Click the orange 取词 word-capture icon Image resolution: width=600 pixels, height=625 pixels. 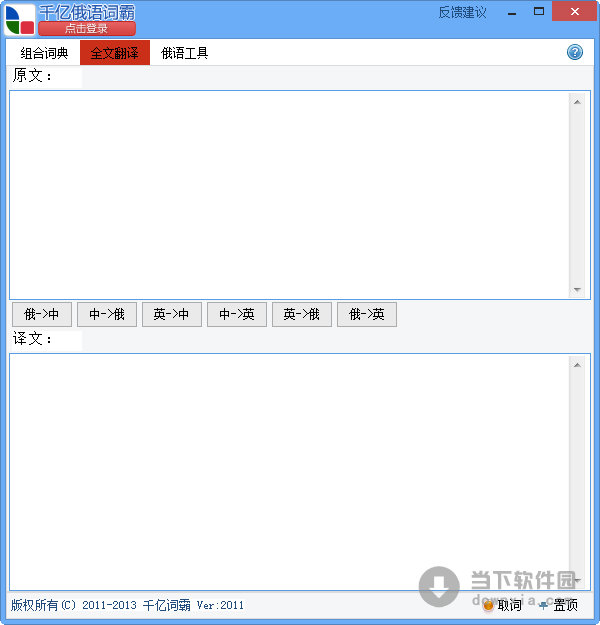(488, 605)
